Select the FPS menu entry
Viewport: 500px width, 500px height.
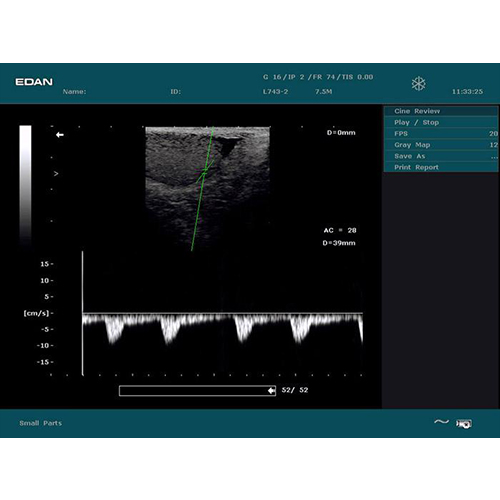[x=441, y=134]
